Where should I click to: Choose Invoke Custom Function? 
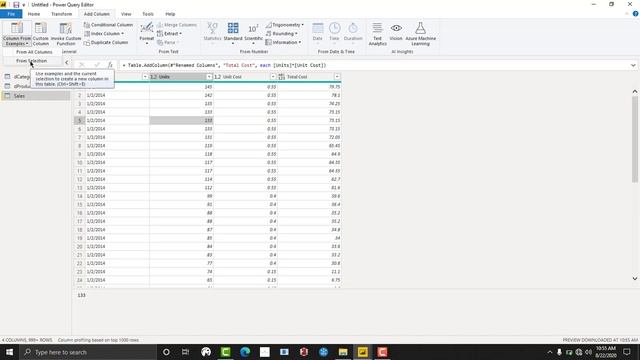pyautogui.click(x=66, y=33)
